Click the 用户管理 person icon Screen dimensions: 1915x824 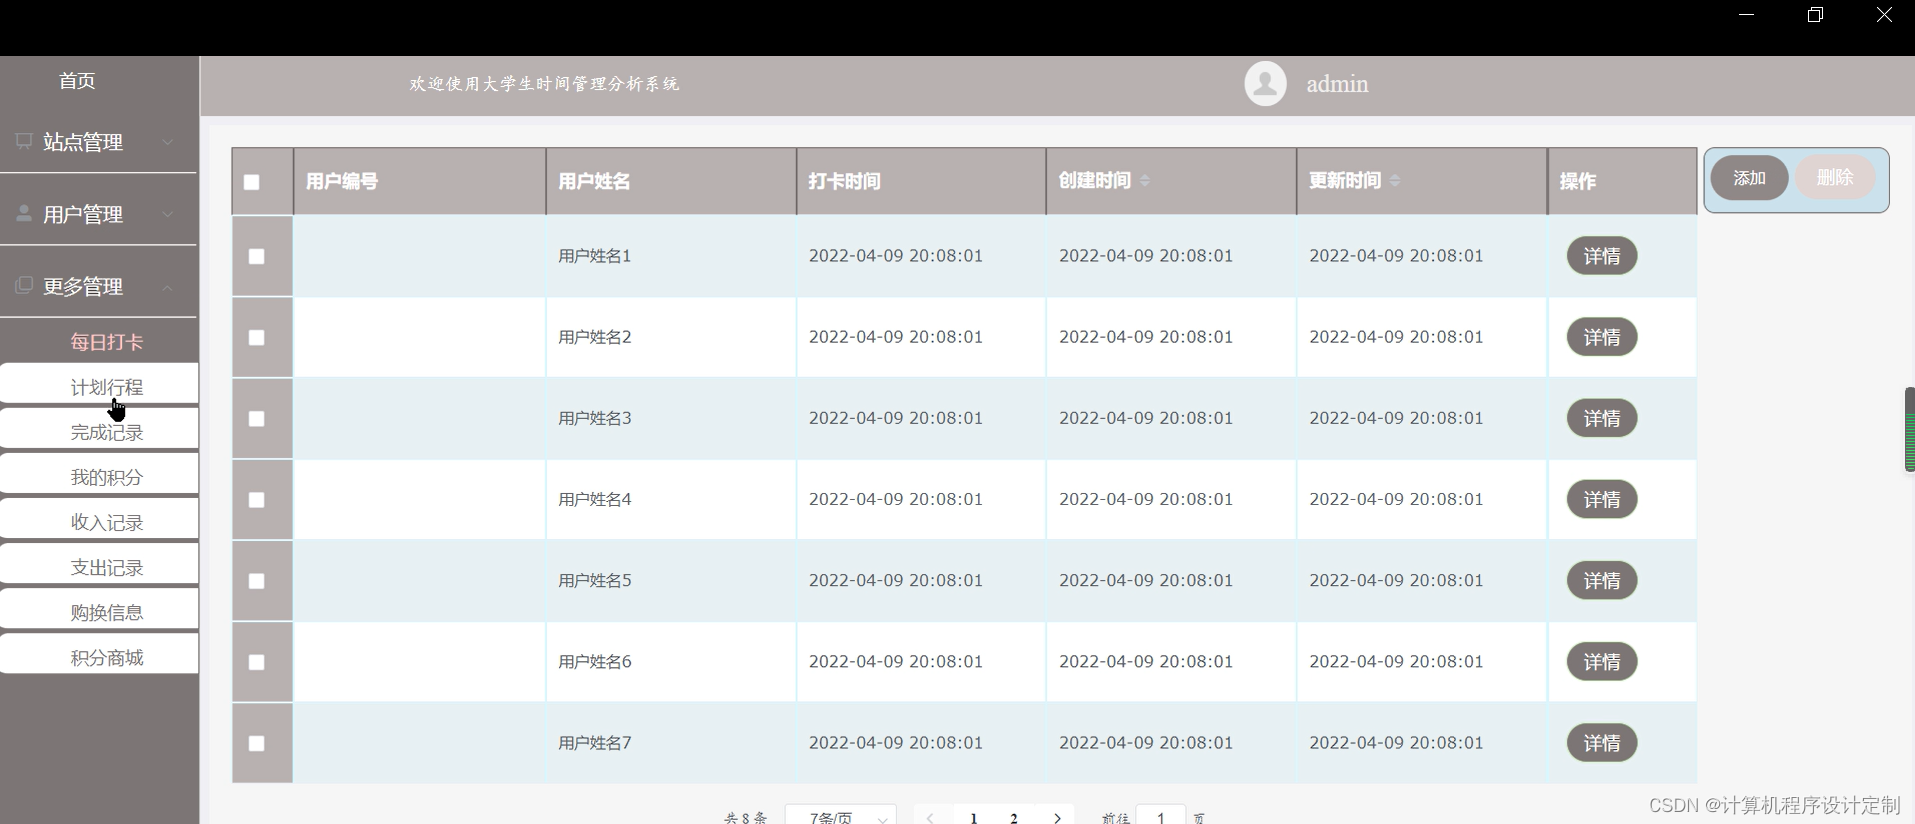pyautogui.click(x=24, y=213)
